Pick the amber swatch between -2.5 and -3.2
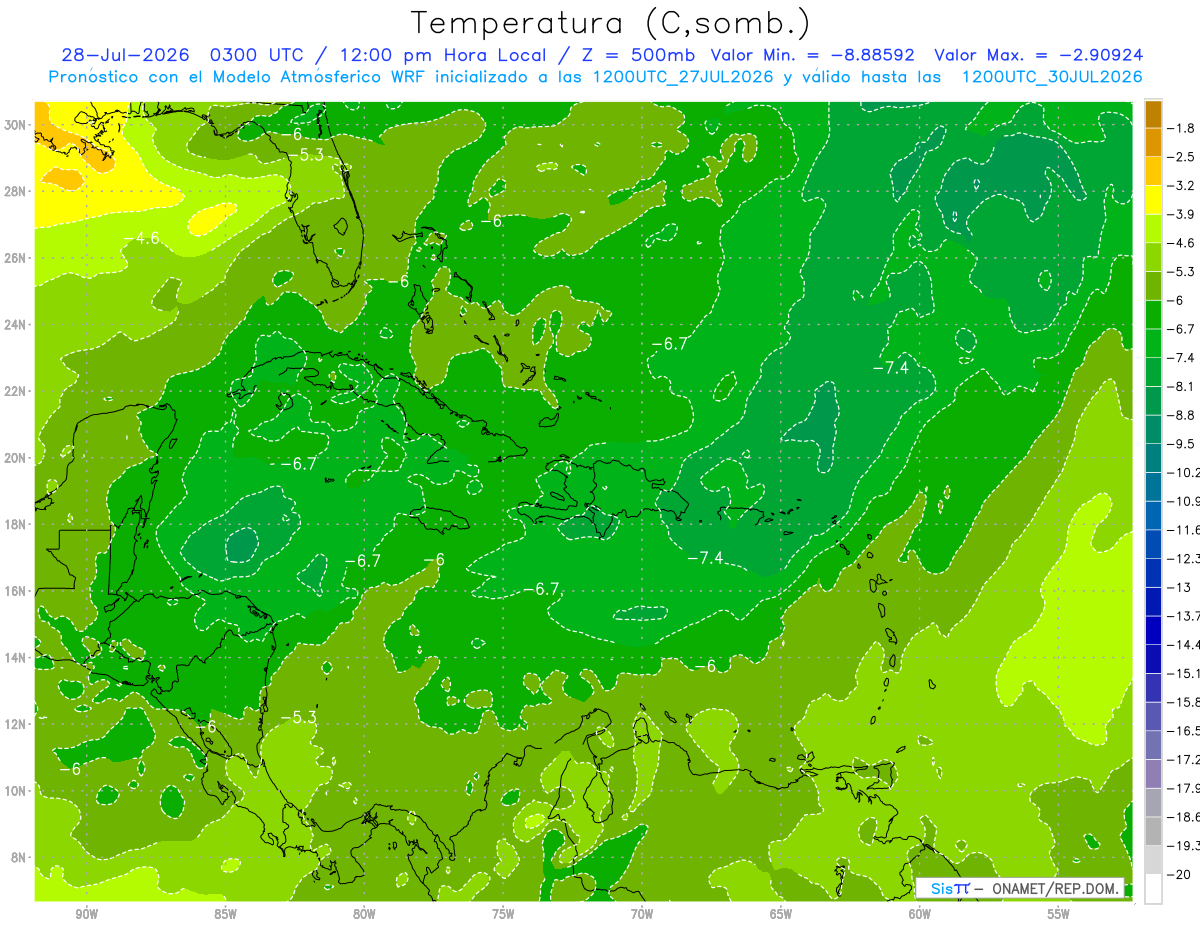The width and height of the screenshot is (1200, 927). click(x=1152, y=171)
